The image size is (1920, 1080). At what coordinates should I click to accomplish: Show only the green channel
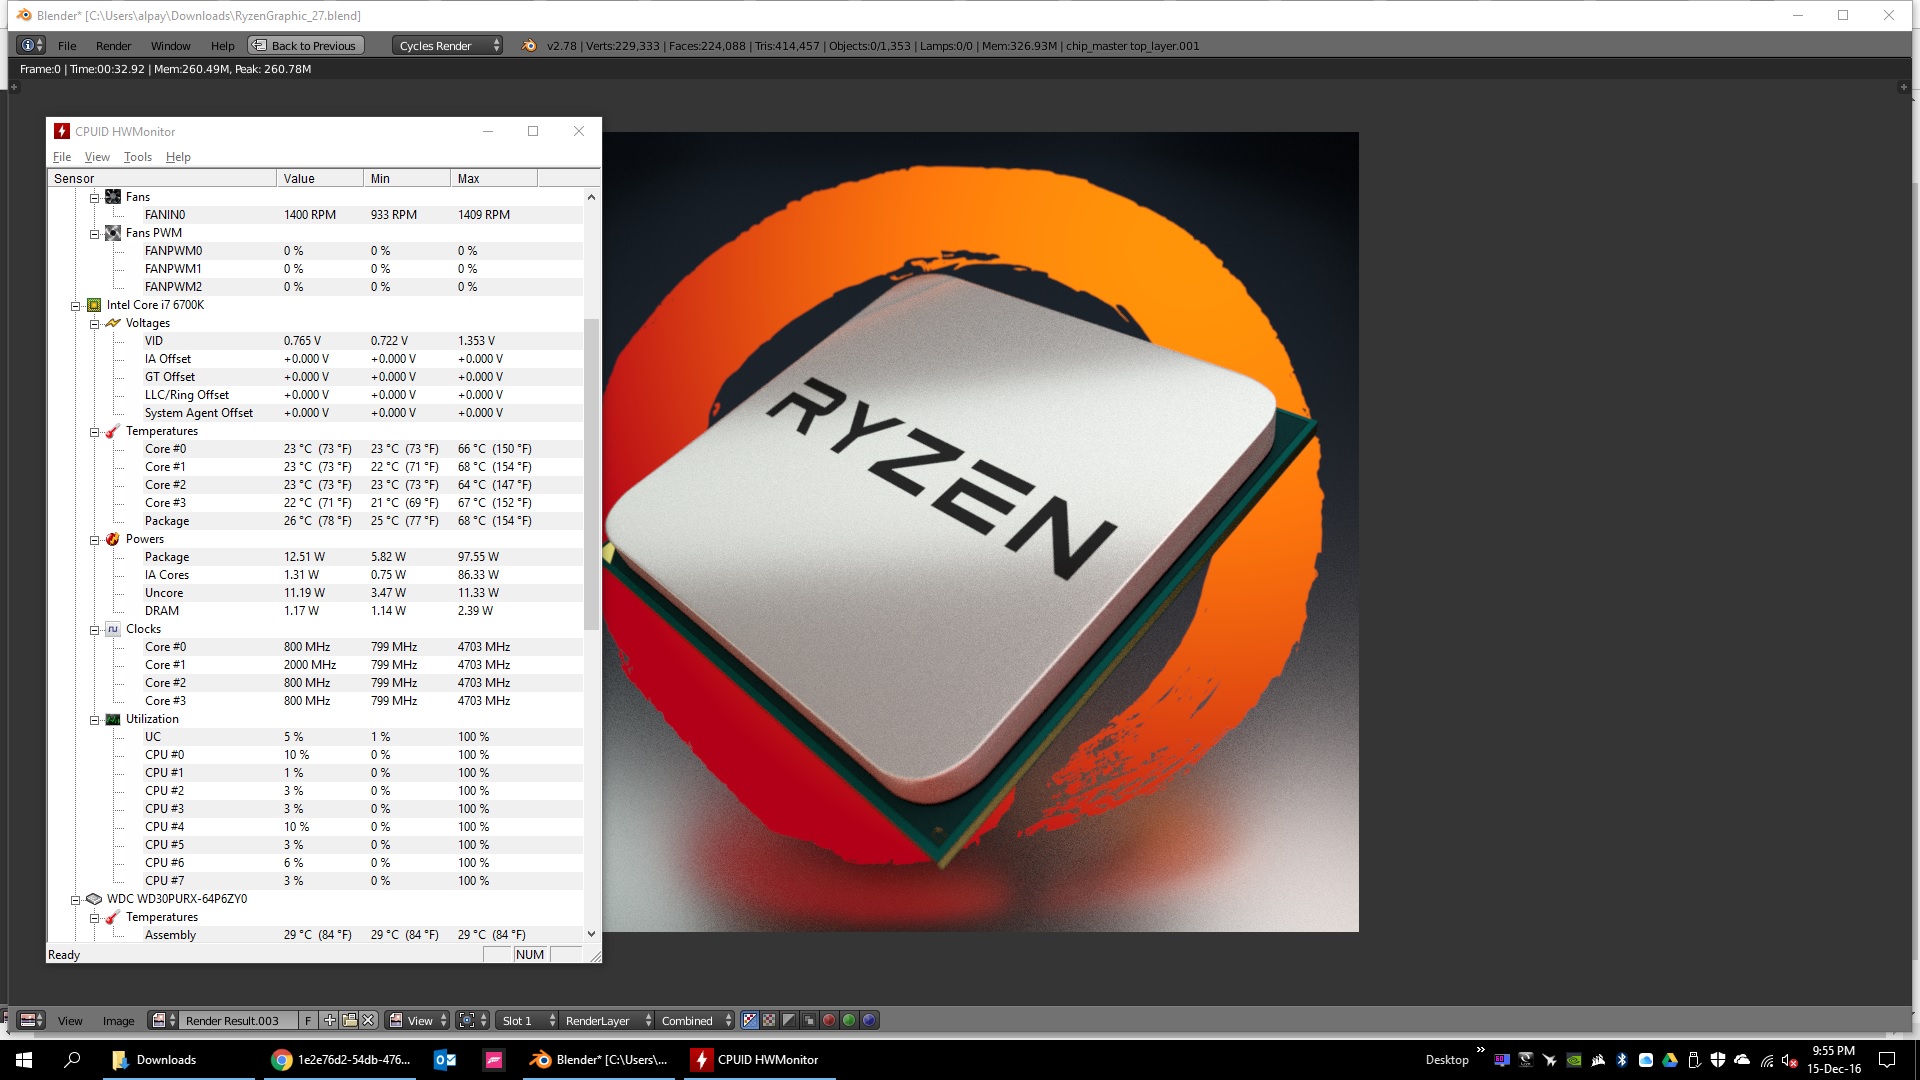[x=849, y=1020]
